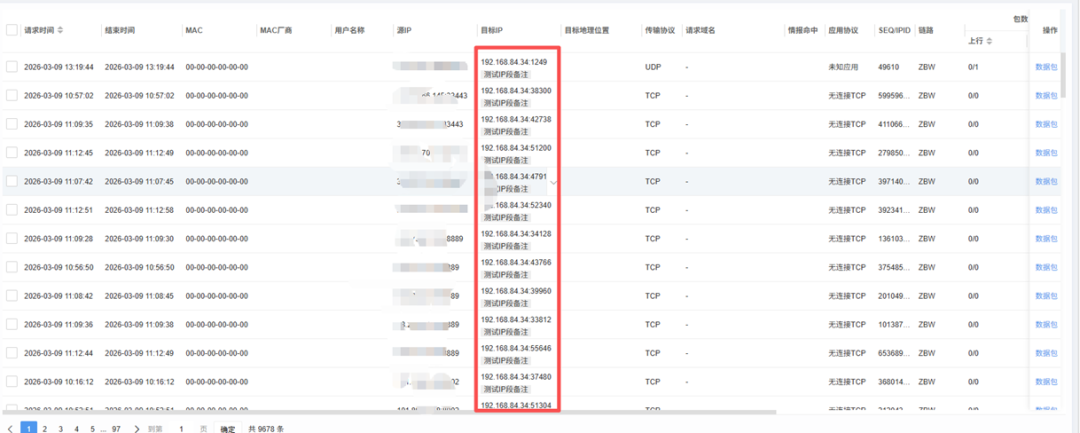The image size is (1080, 433).
Task: Click the 用户名称 column header
Action: (349, 30)
